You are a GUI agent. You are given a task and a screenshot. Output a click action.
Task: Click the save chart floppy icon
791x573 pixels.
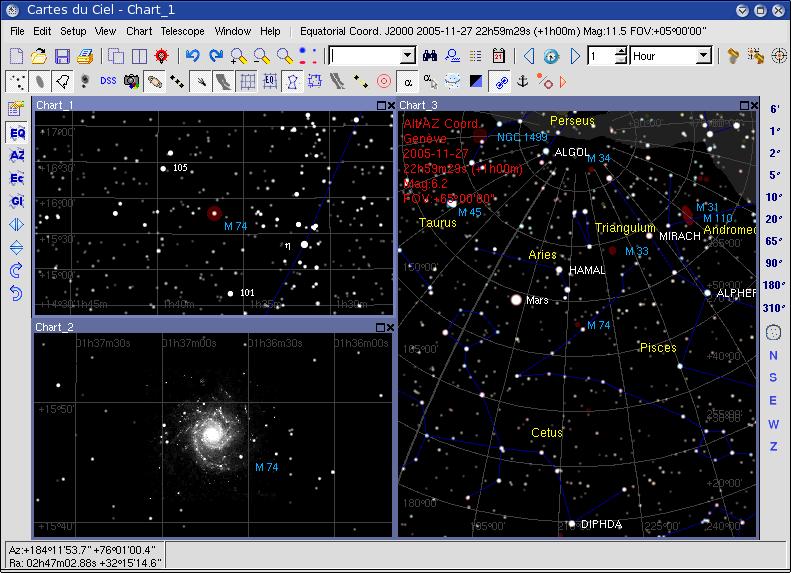pos(62,56)
